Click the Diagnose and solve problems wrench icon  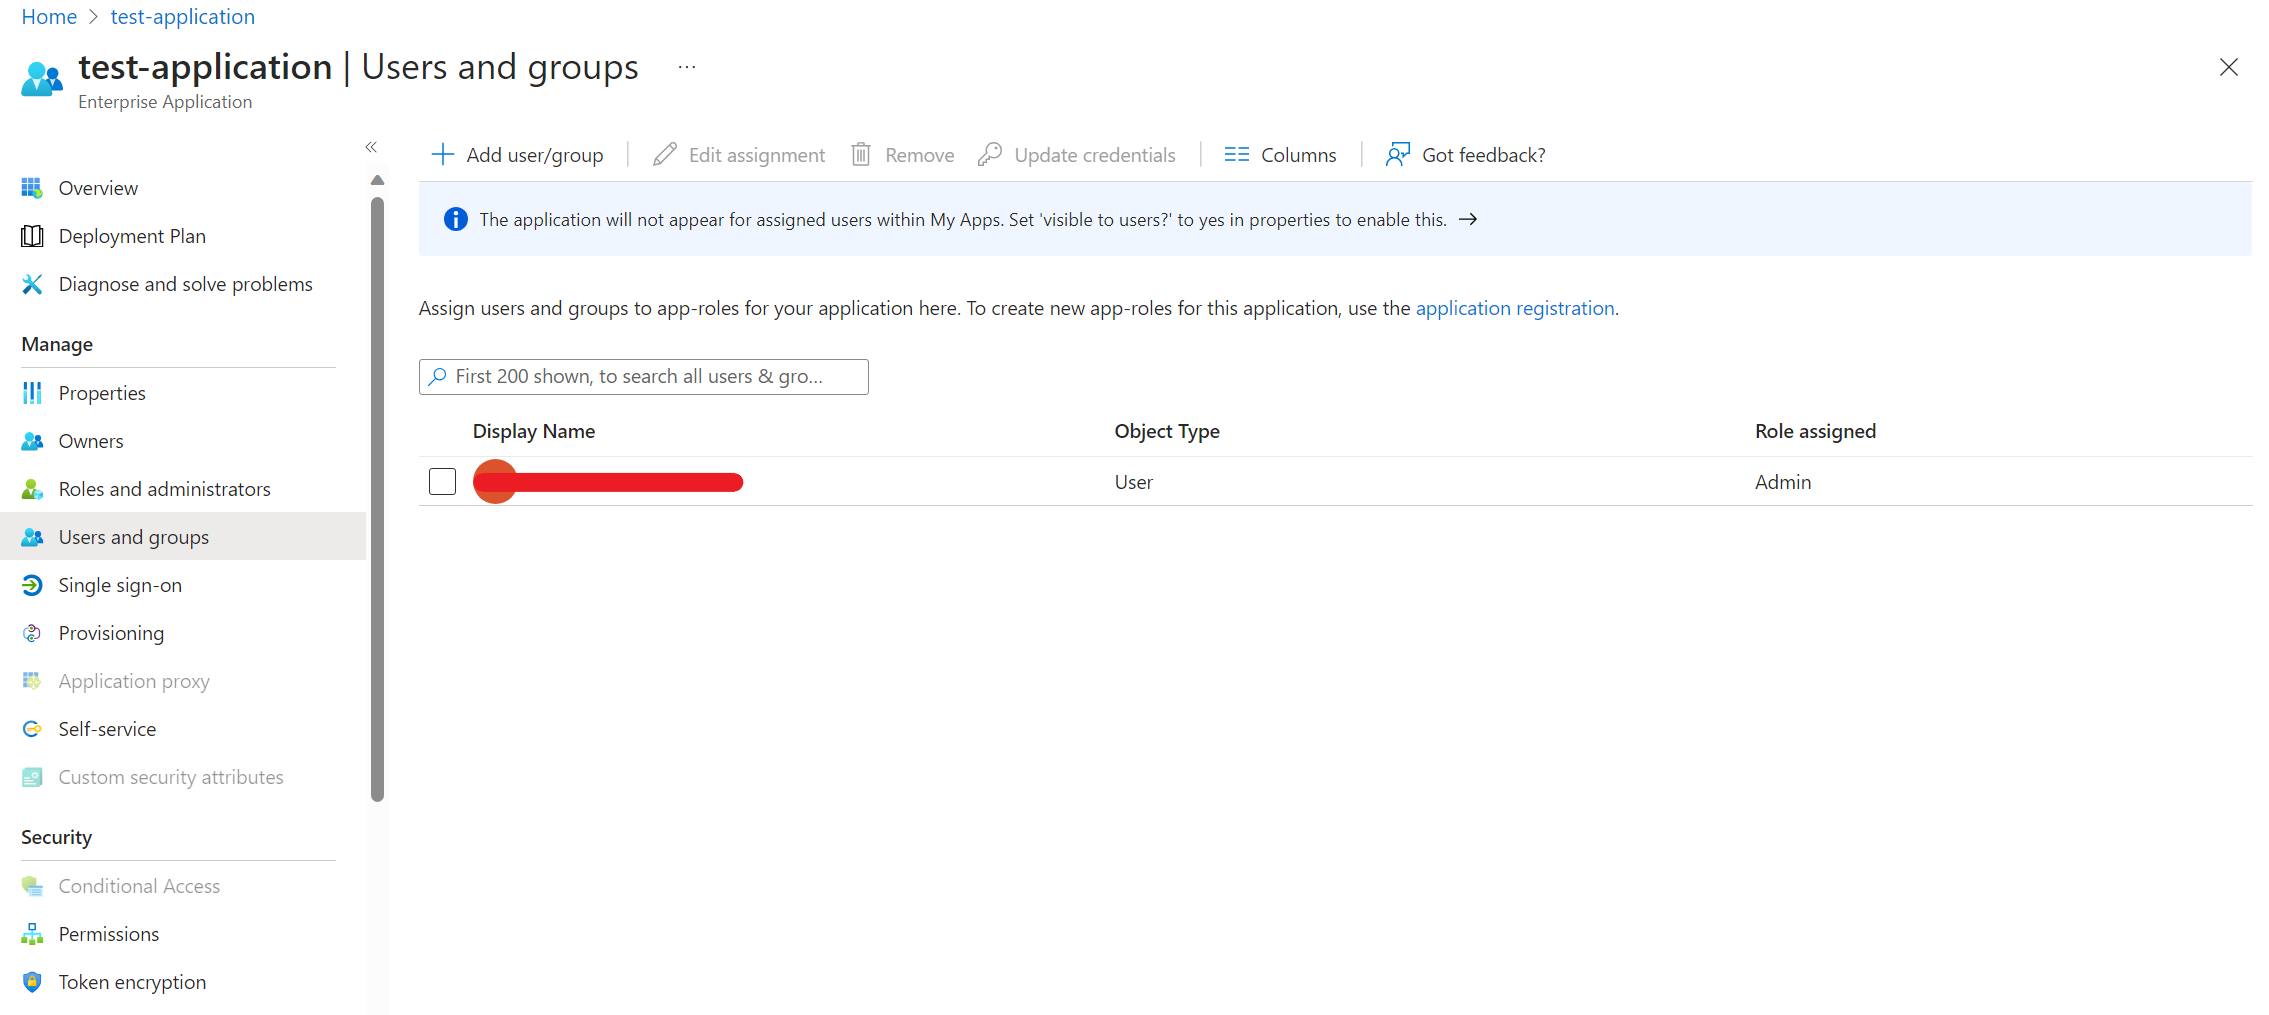point(32,284)
